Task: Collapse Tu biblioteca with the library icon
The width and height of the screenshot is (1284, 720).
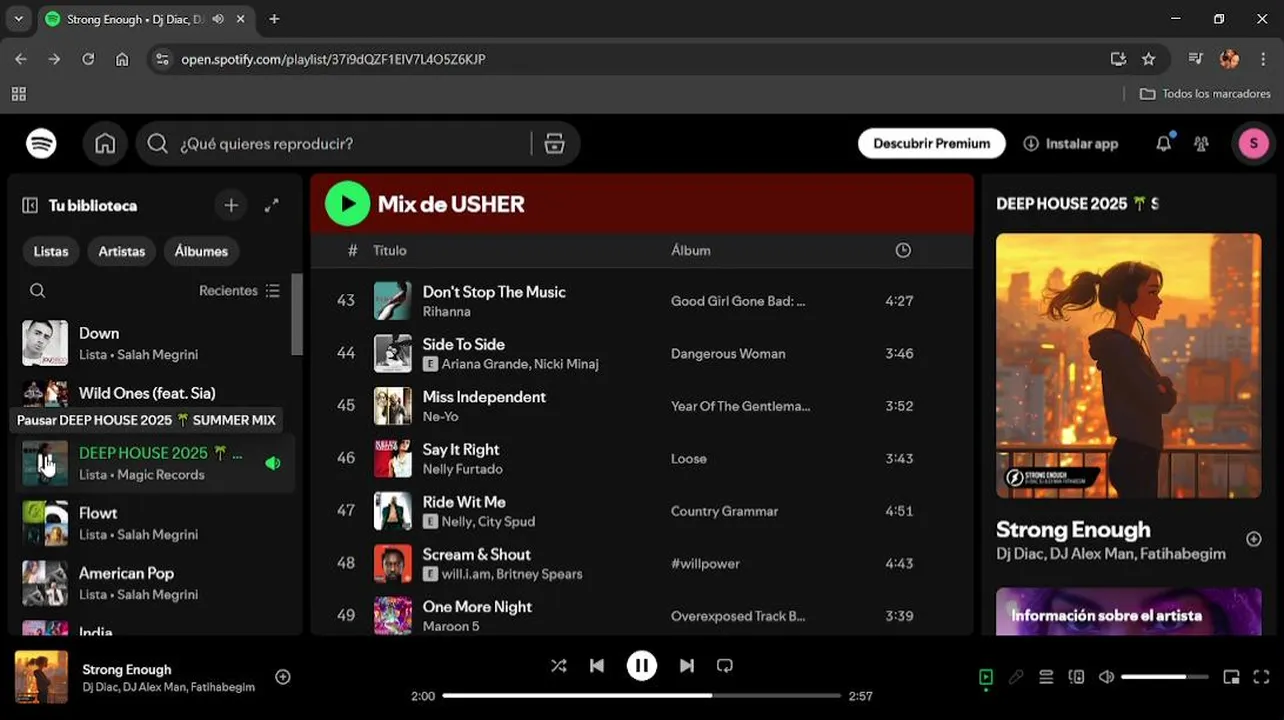Action: [30, 205]
